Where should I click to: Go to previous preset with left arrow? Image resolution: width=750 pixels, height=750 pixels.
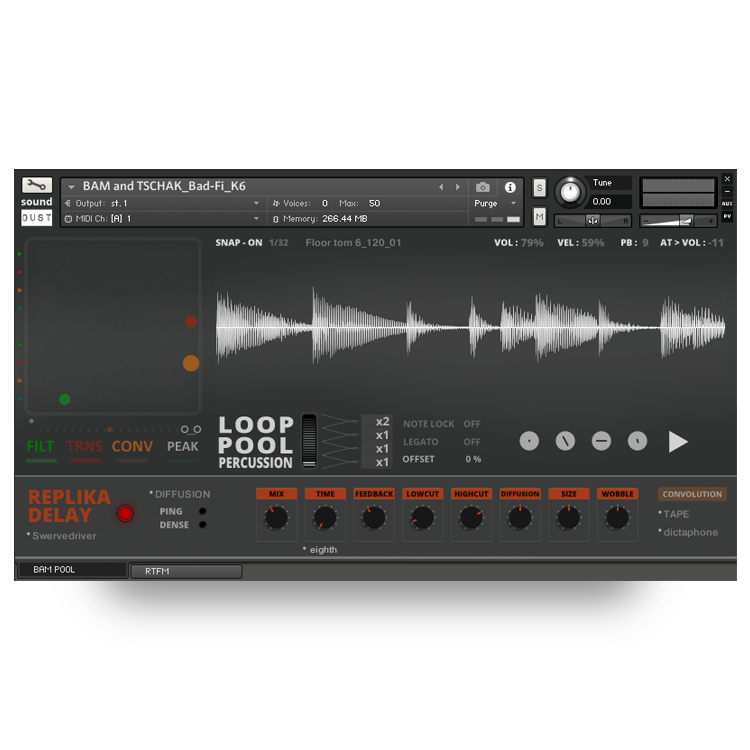click(441, 187)
